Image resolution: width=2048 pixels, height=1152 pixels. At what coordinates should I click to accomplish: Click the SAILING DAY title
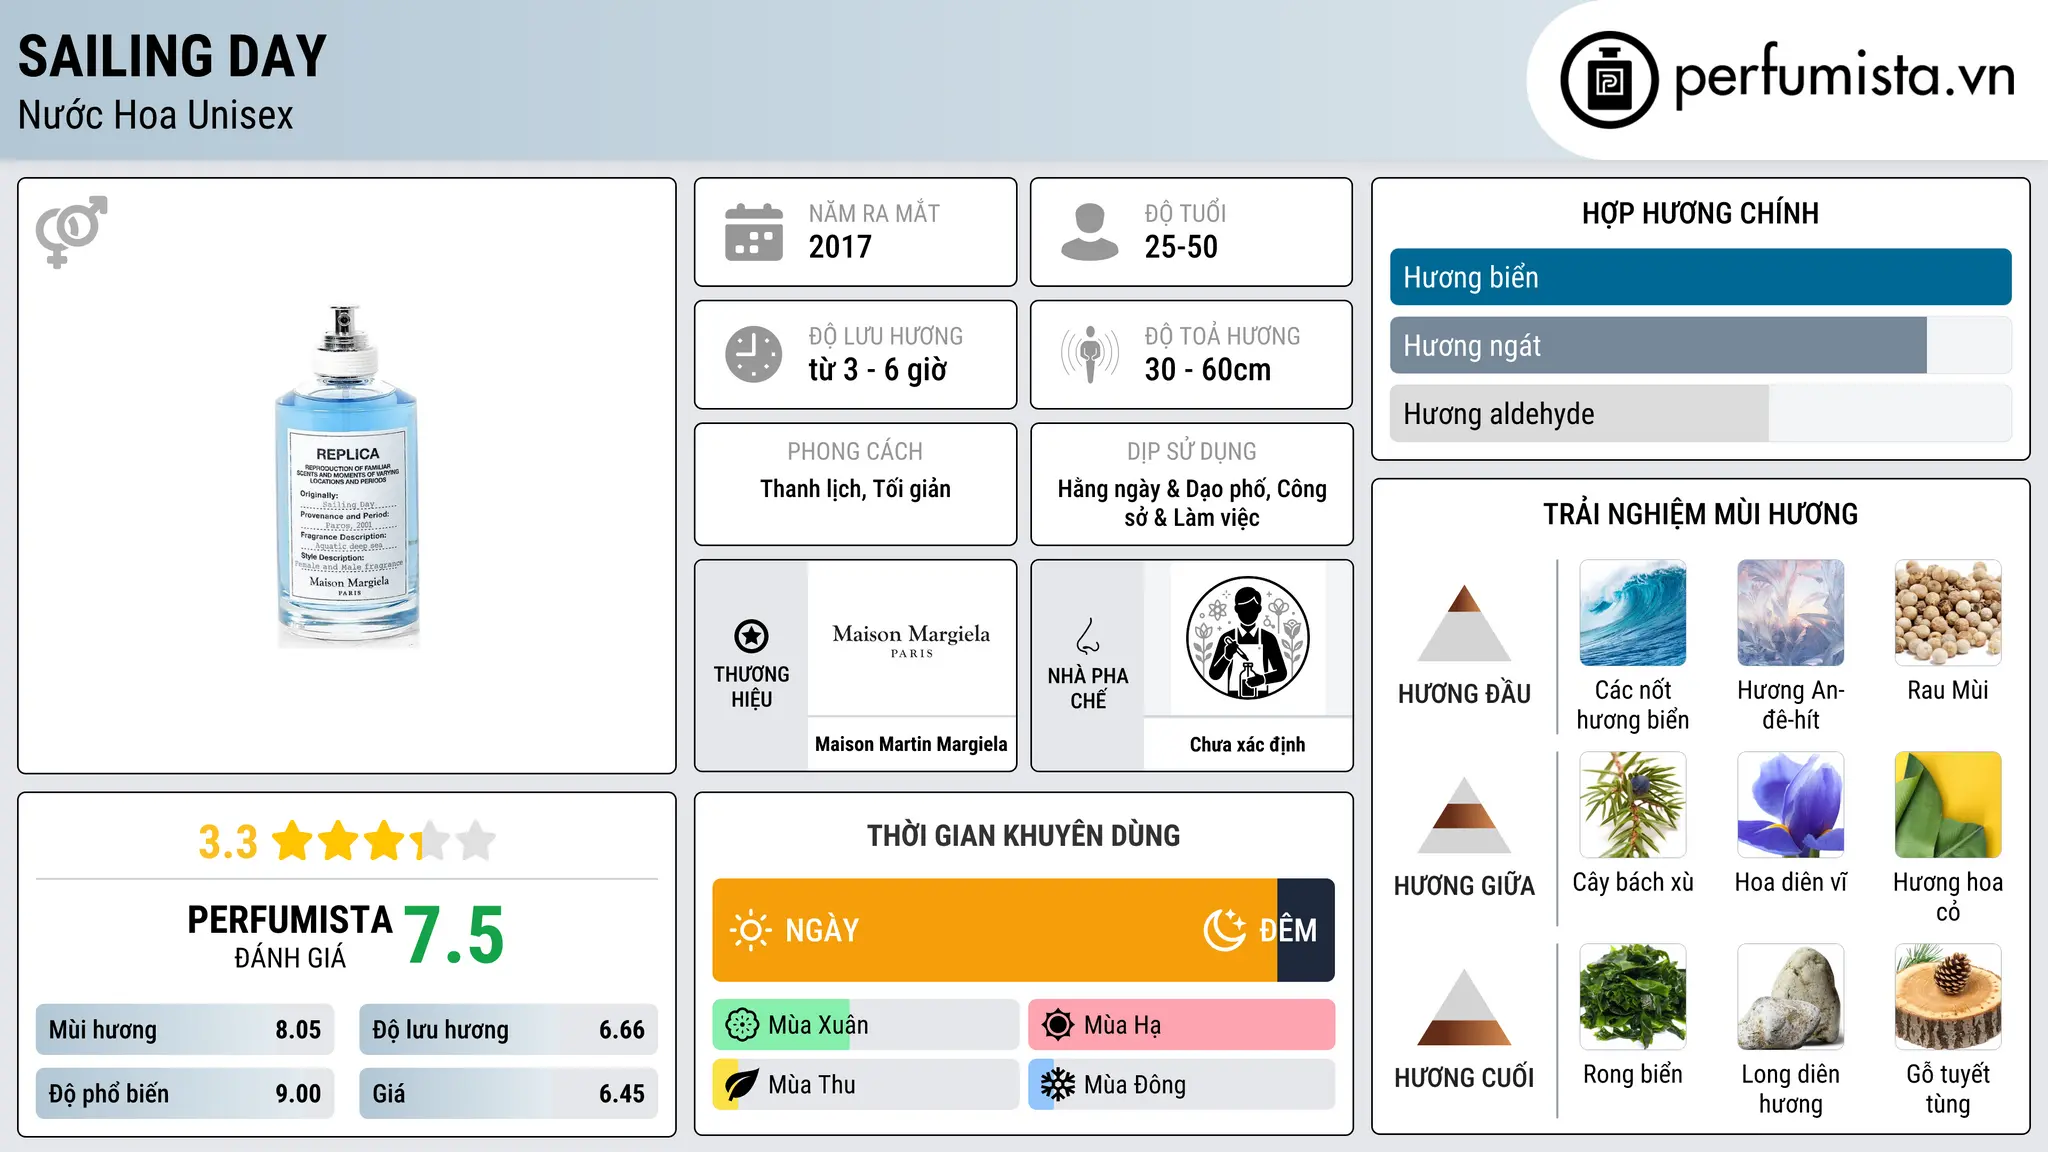(172, 56)
